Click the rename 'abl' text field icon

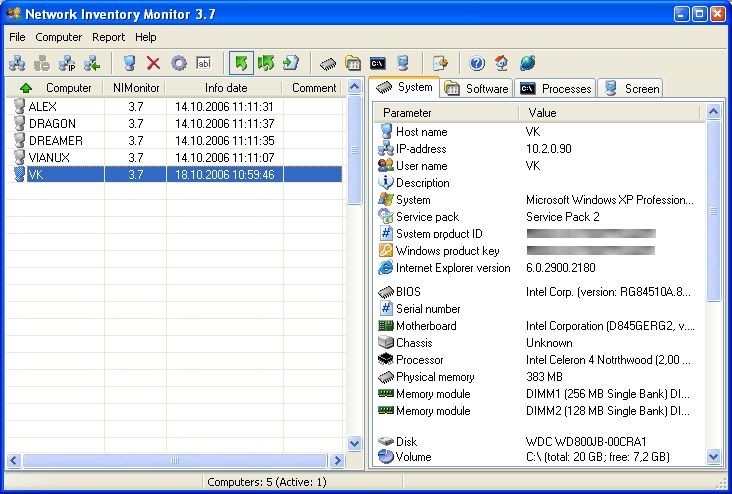click(x=203, y=63)
